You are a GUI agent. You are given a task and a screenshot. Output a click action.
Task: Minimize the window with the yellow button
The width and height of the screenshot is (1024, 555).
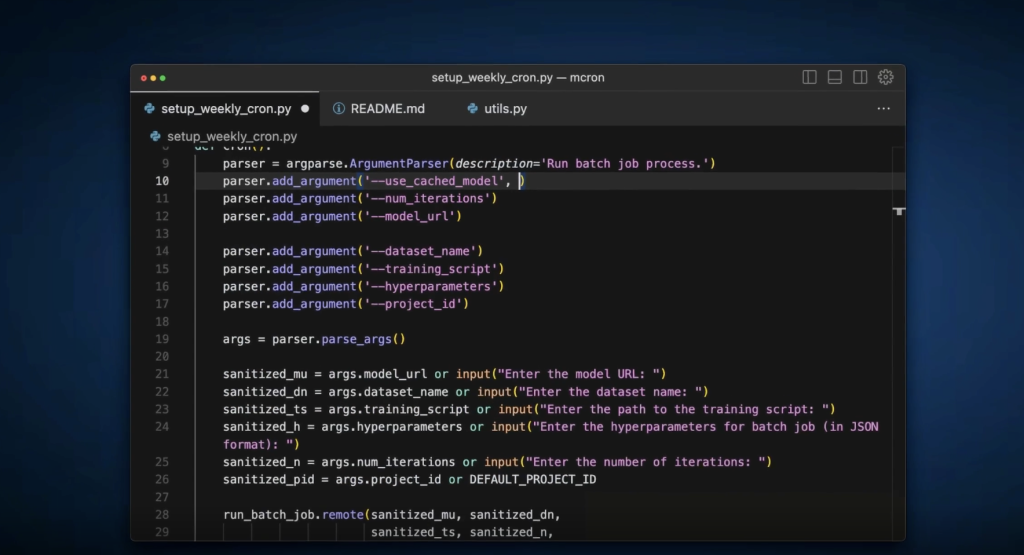point(153,78)
